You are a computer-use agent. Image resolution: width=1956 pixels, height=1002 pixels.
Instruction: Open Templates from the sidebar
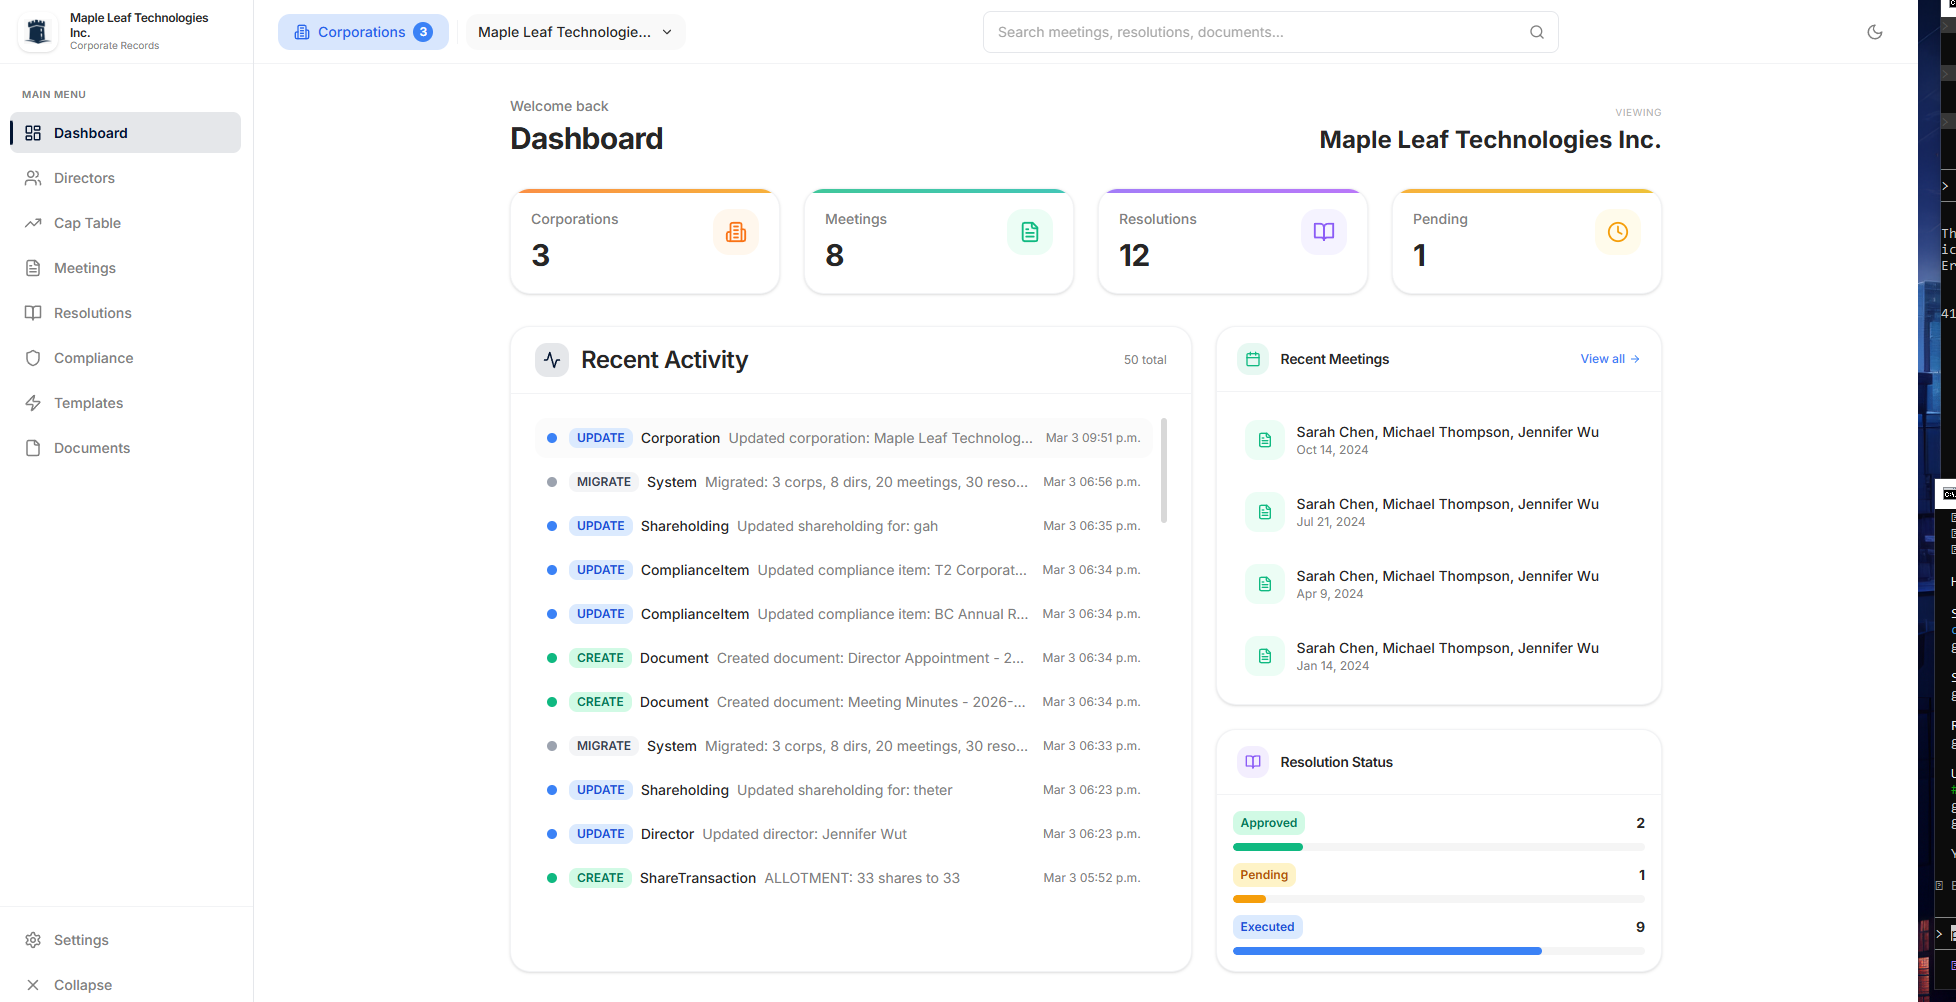pyautogui.click(x=126, y=403)
